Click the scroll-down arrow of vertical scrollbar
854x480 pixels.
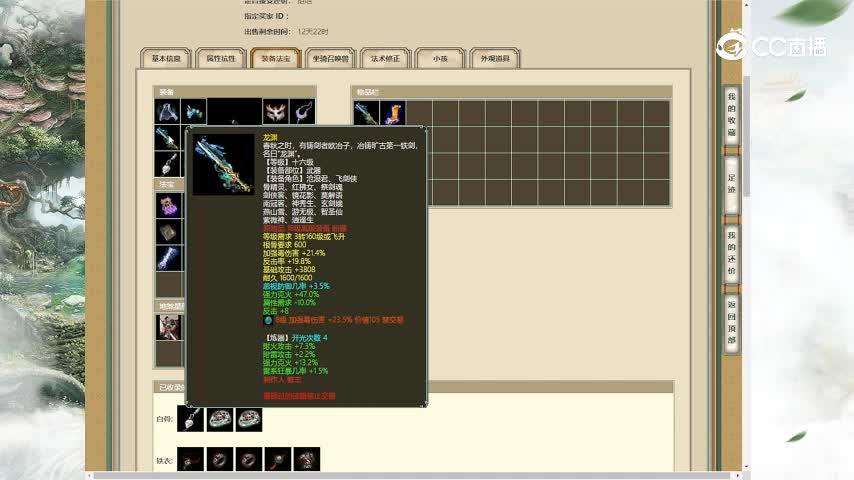pyautogui.click(x=746, y=467)
